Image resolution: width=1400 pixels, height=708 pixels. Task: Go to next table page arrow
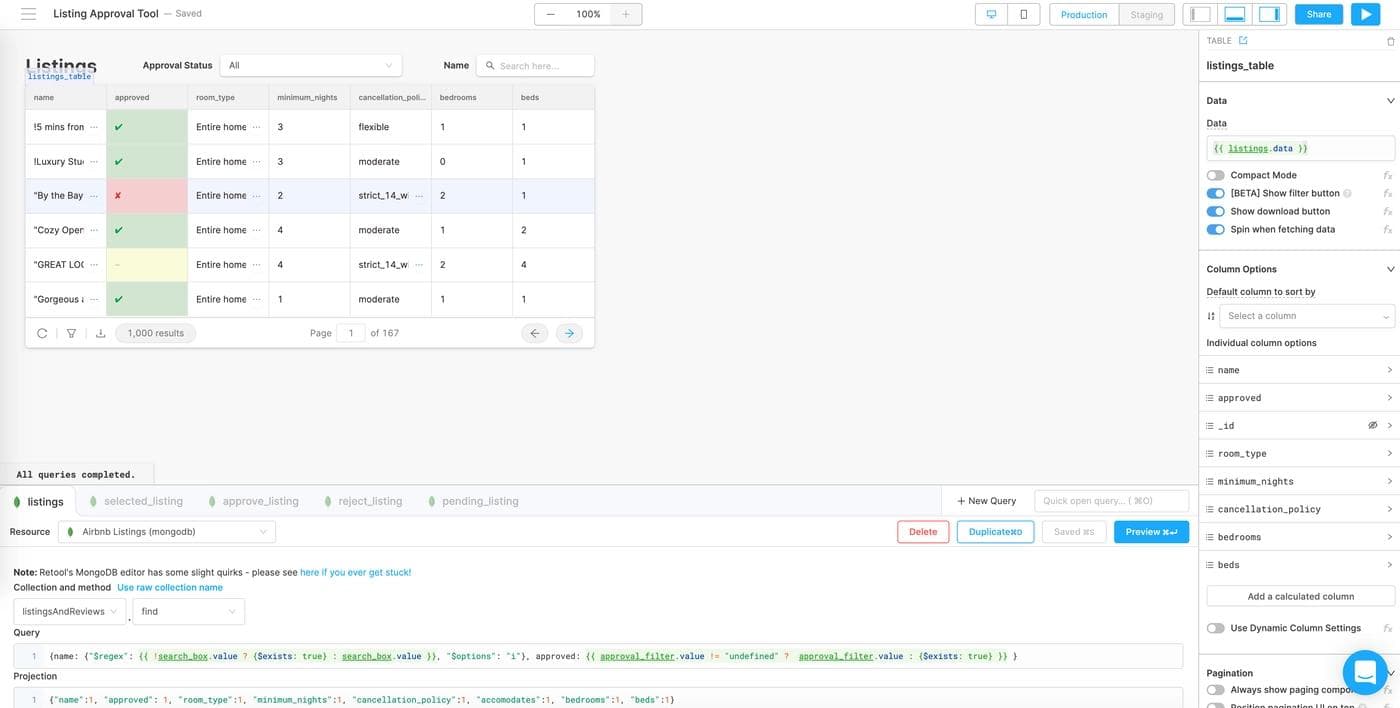569,333
